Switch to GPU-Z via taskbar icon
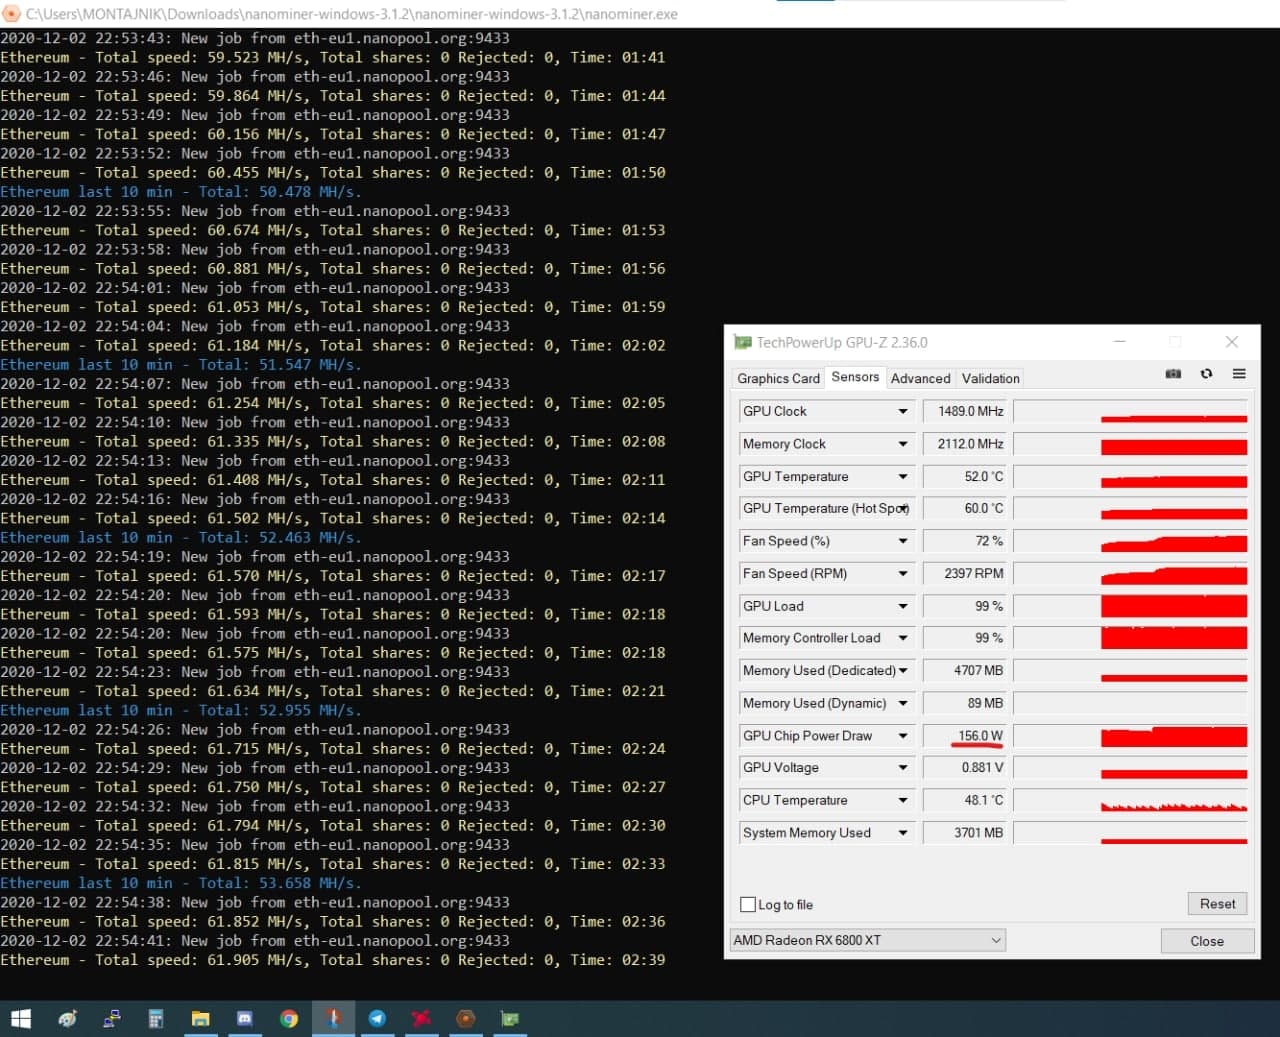Screen dimensions: 1280x1037 [510, 1018]
